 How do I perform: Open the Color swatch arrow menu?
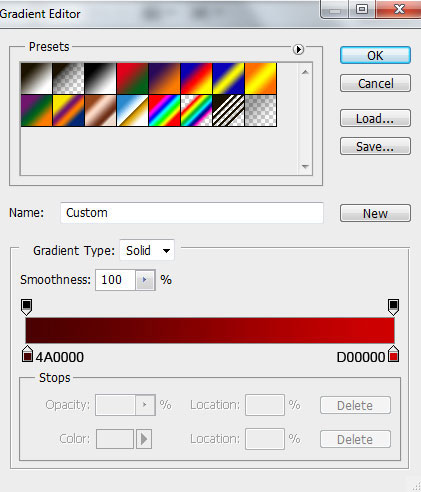144,439
